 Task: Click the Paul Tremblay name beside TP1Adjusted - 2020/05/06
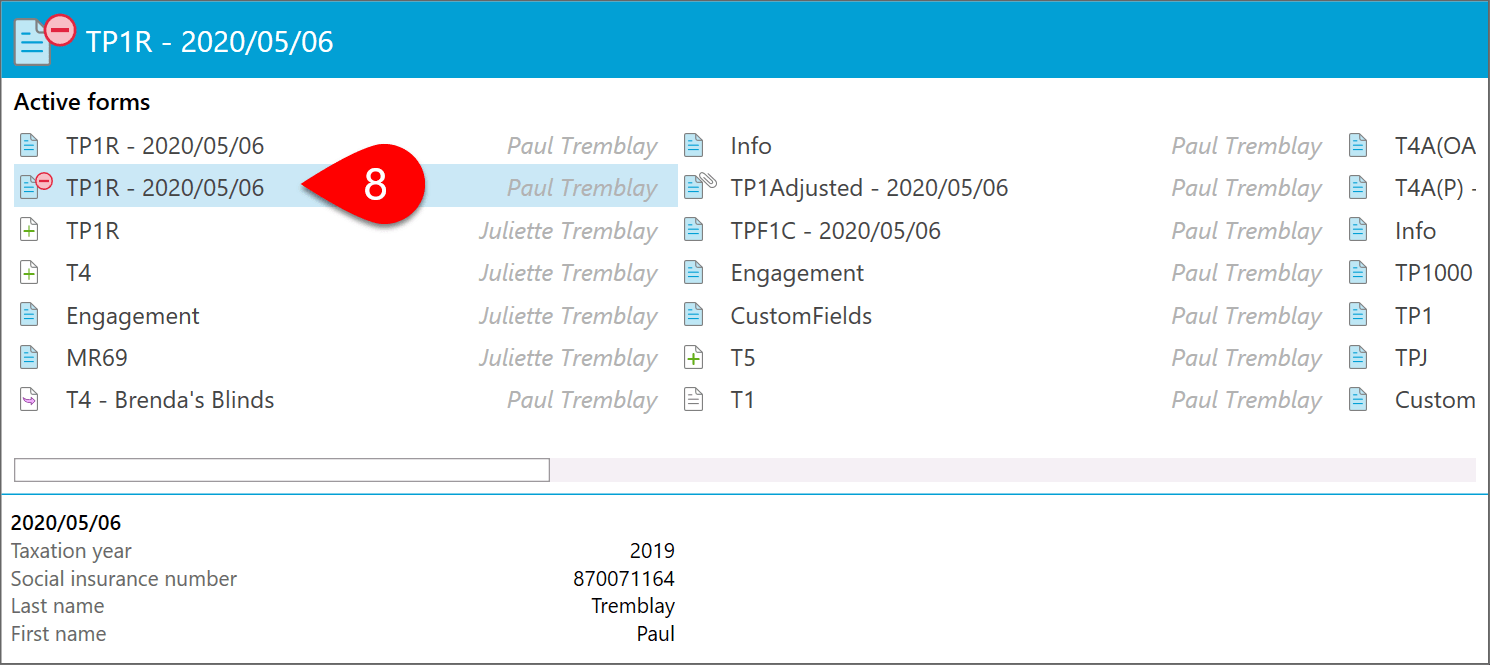pyautogui.click(x=1247, y=187)
